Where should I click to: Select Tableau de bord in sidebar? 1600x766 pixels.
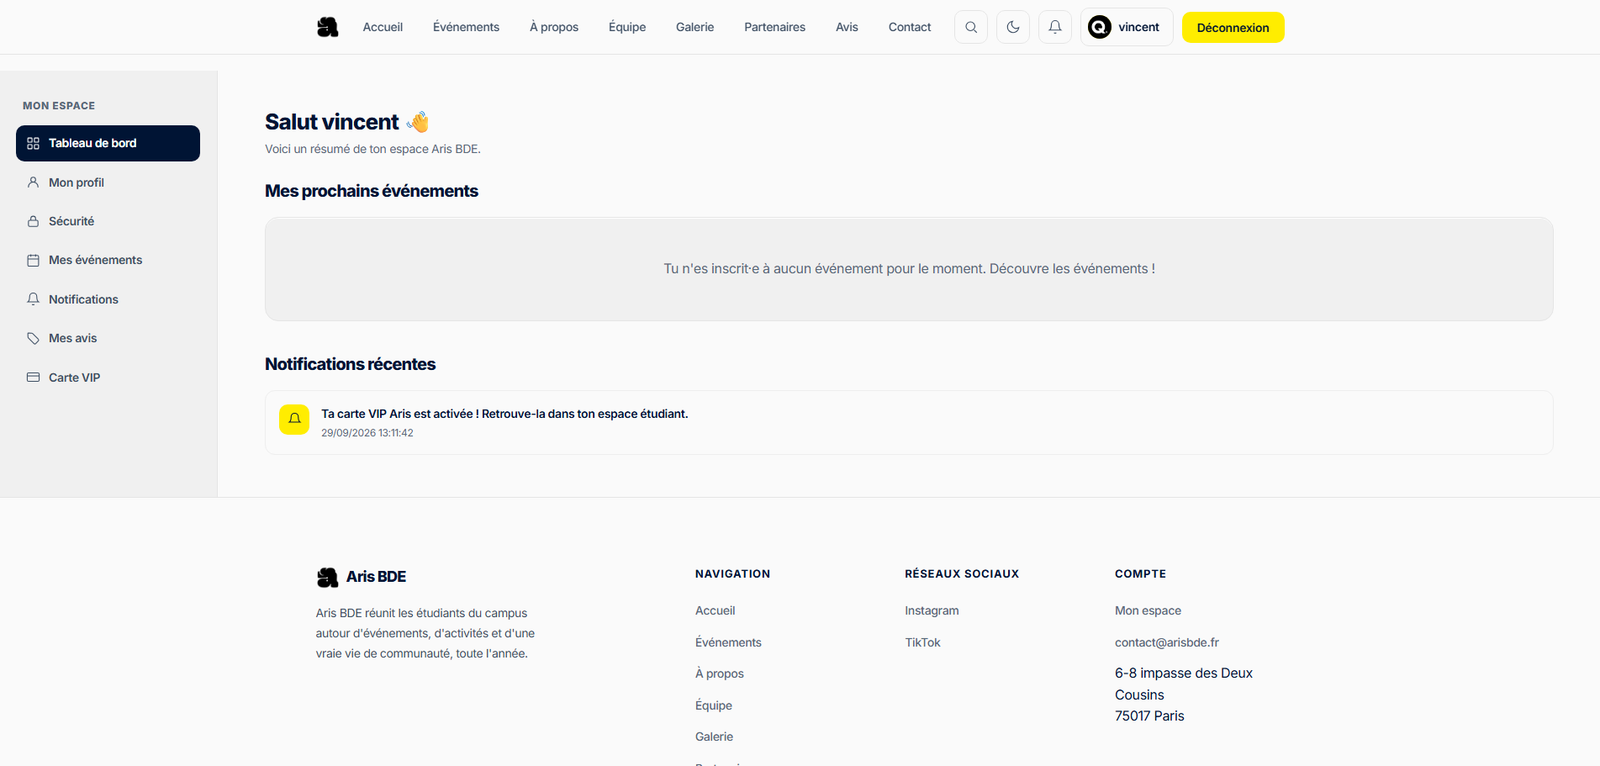(x=108, y=143)
